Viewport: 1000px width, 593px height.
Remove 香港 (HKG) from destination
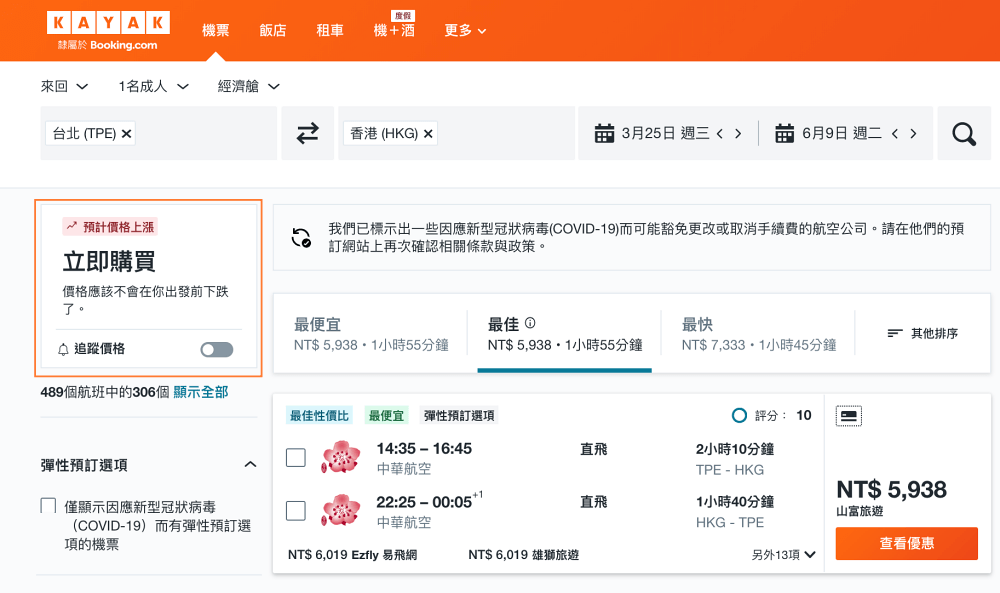(x=428, y=133)
